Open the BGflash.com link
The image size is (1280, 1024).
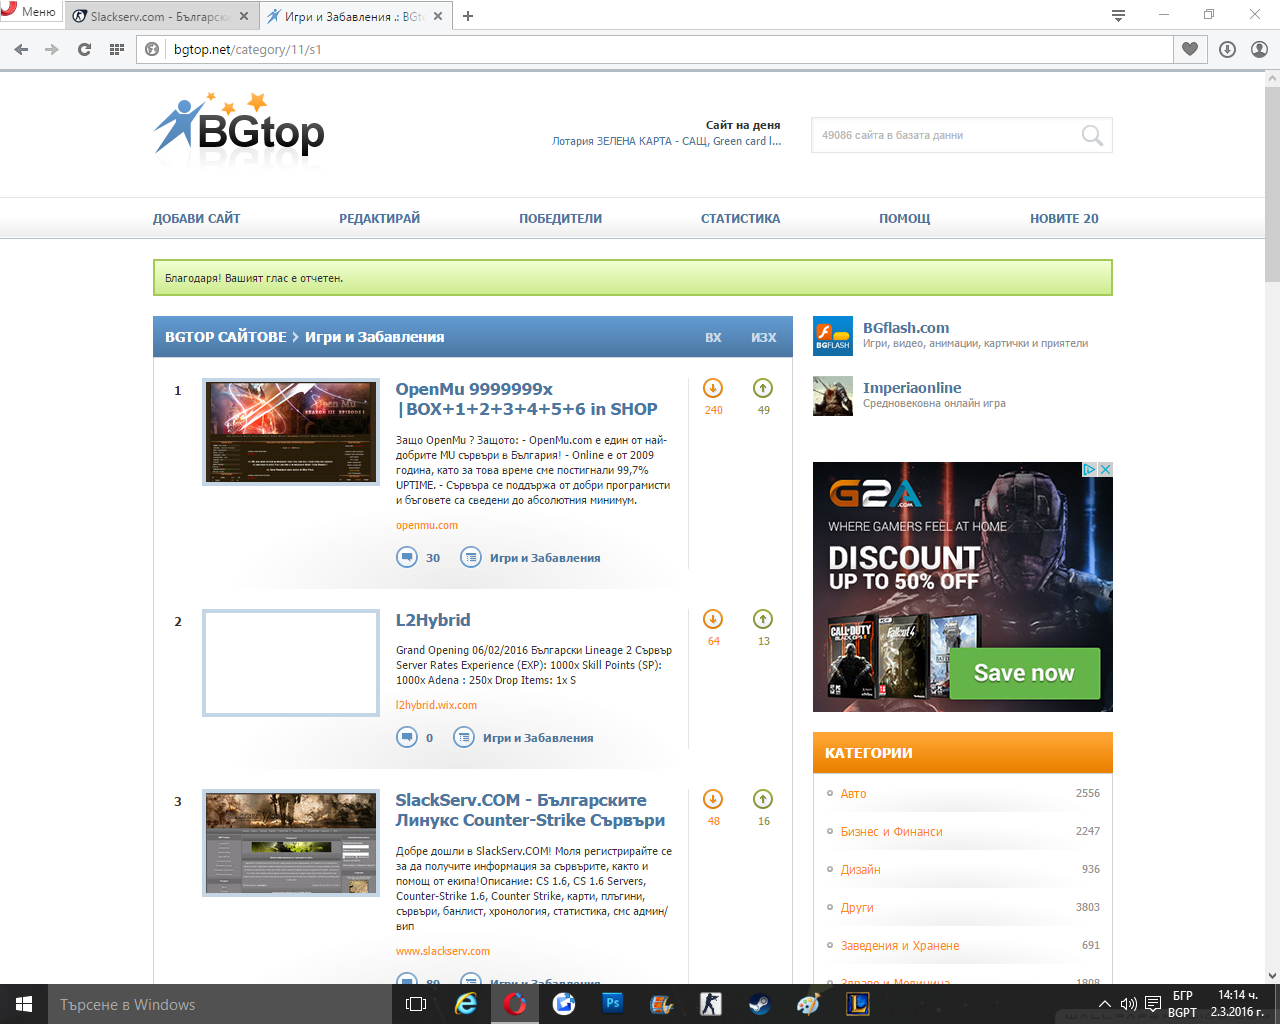(x=906, y=328)
